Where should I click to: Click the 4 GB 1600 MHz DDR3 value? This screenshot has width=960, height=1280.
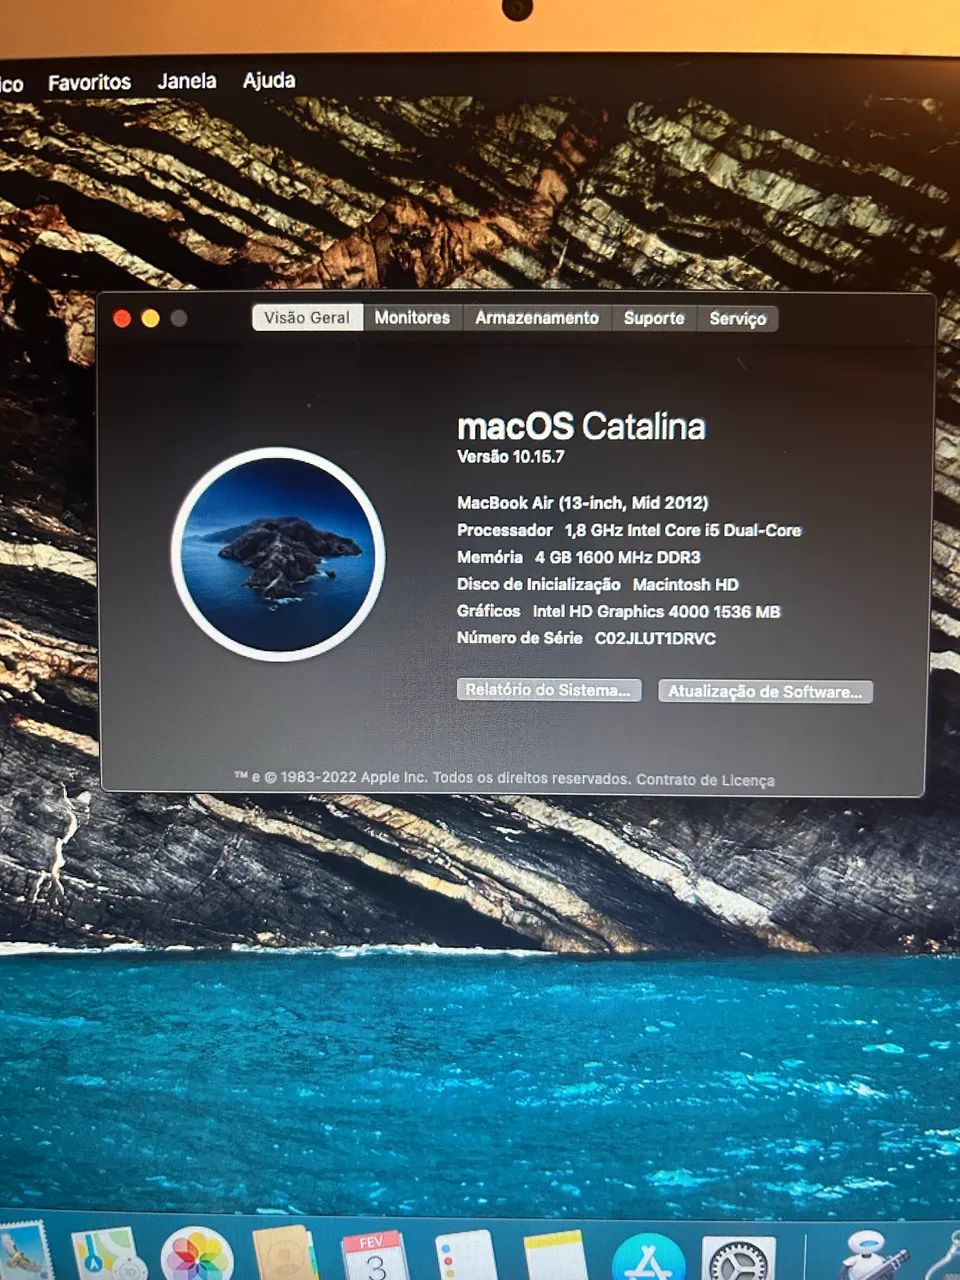(618, 557)
